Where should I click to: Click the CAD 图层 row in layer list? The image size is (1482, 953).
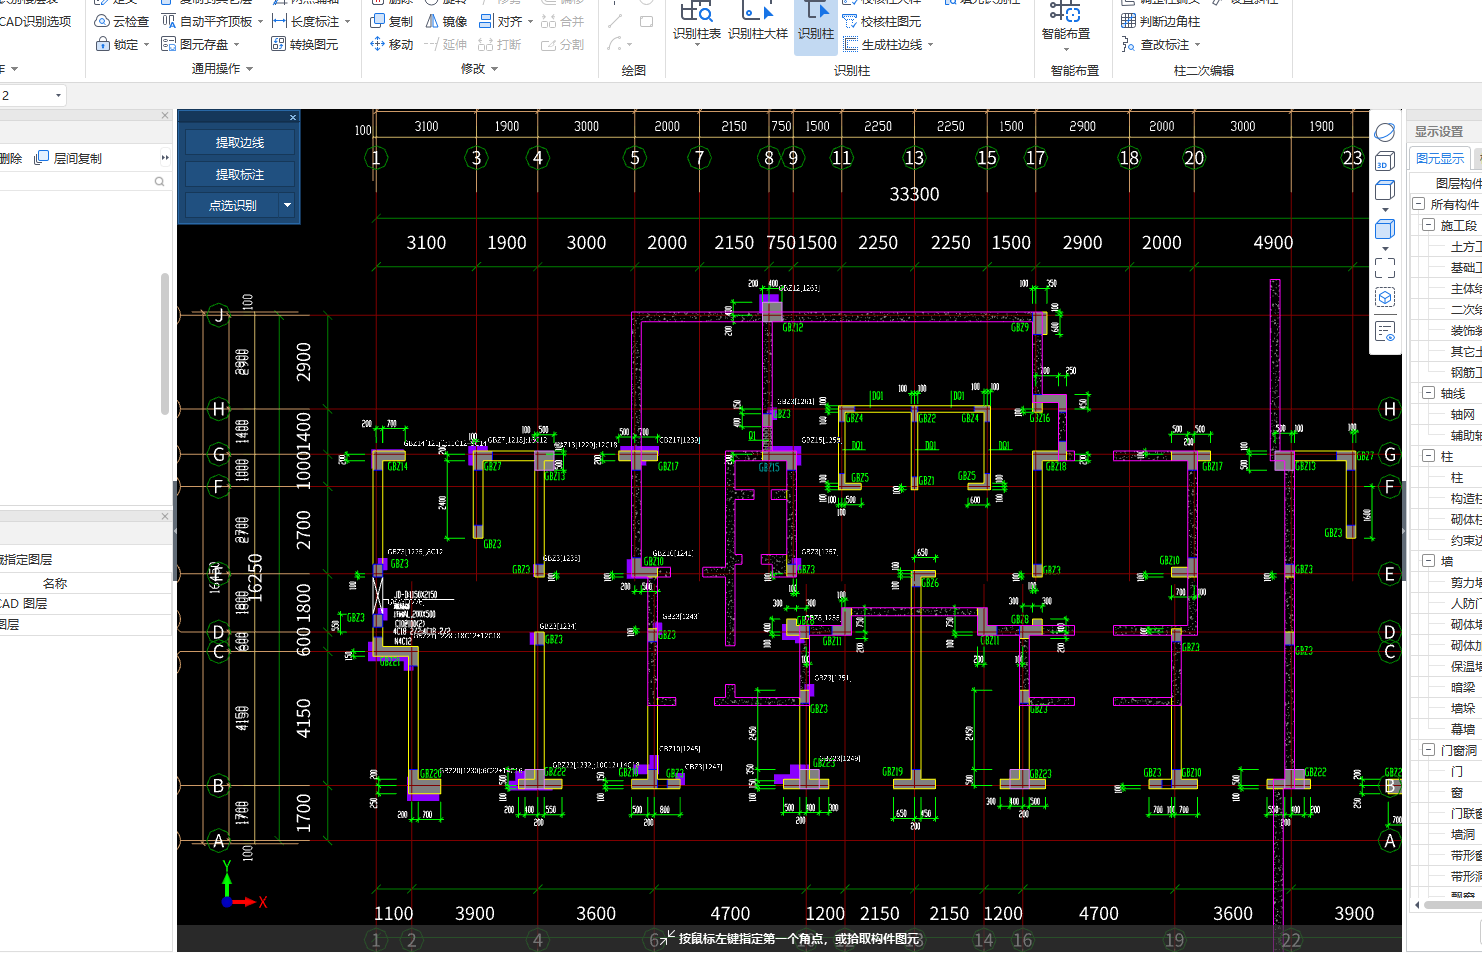pos(85,603)
